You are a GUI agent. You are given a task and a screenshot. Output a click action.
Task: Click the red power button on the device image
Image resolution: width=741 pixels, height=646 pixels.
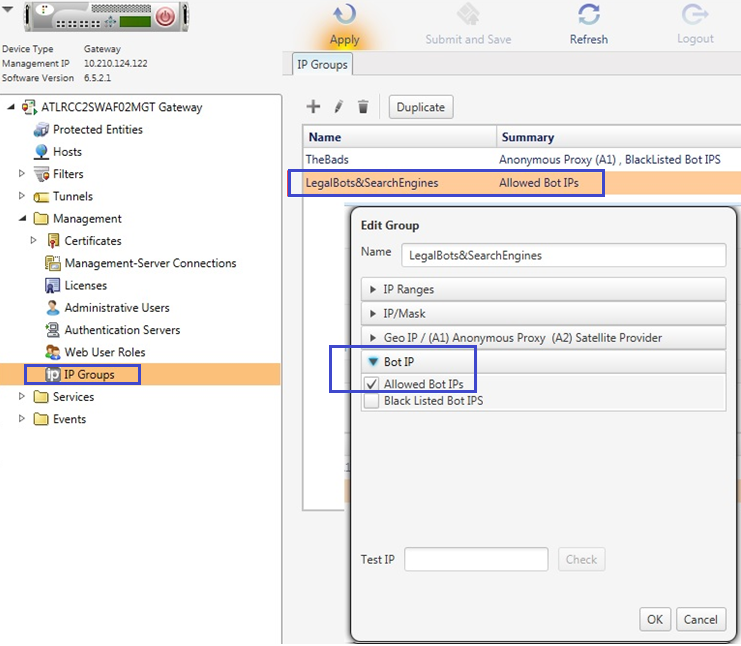coord(165,17)
